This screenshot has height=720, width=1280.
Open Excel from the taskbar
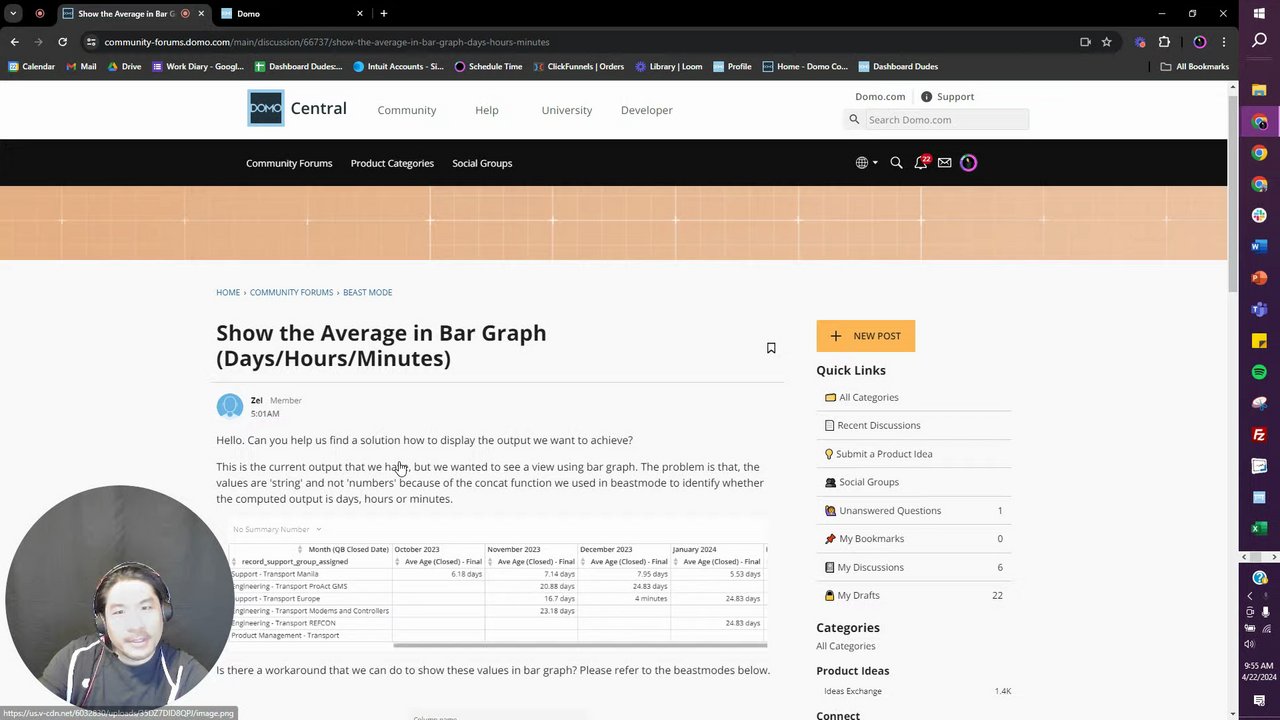(1259, 529)
